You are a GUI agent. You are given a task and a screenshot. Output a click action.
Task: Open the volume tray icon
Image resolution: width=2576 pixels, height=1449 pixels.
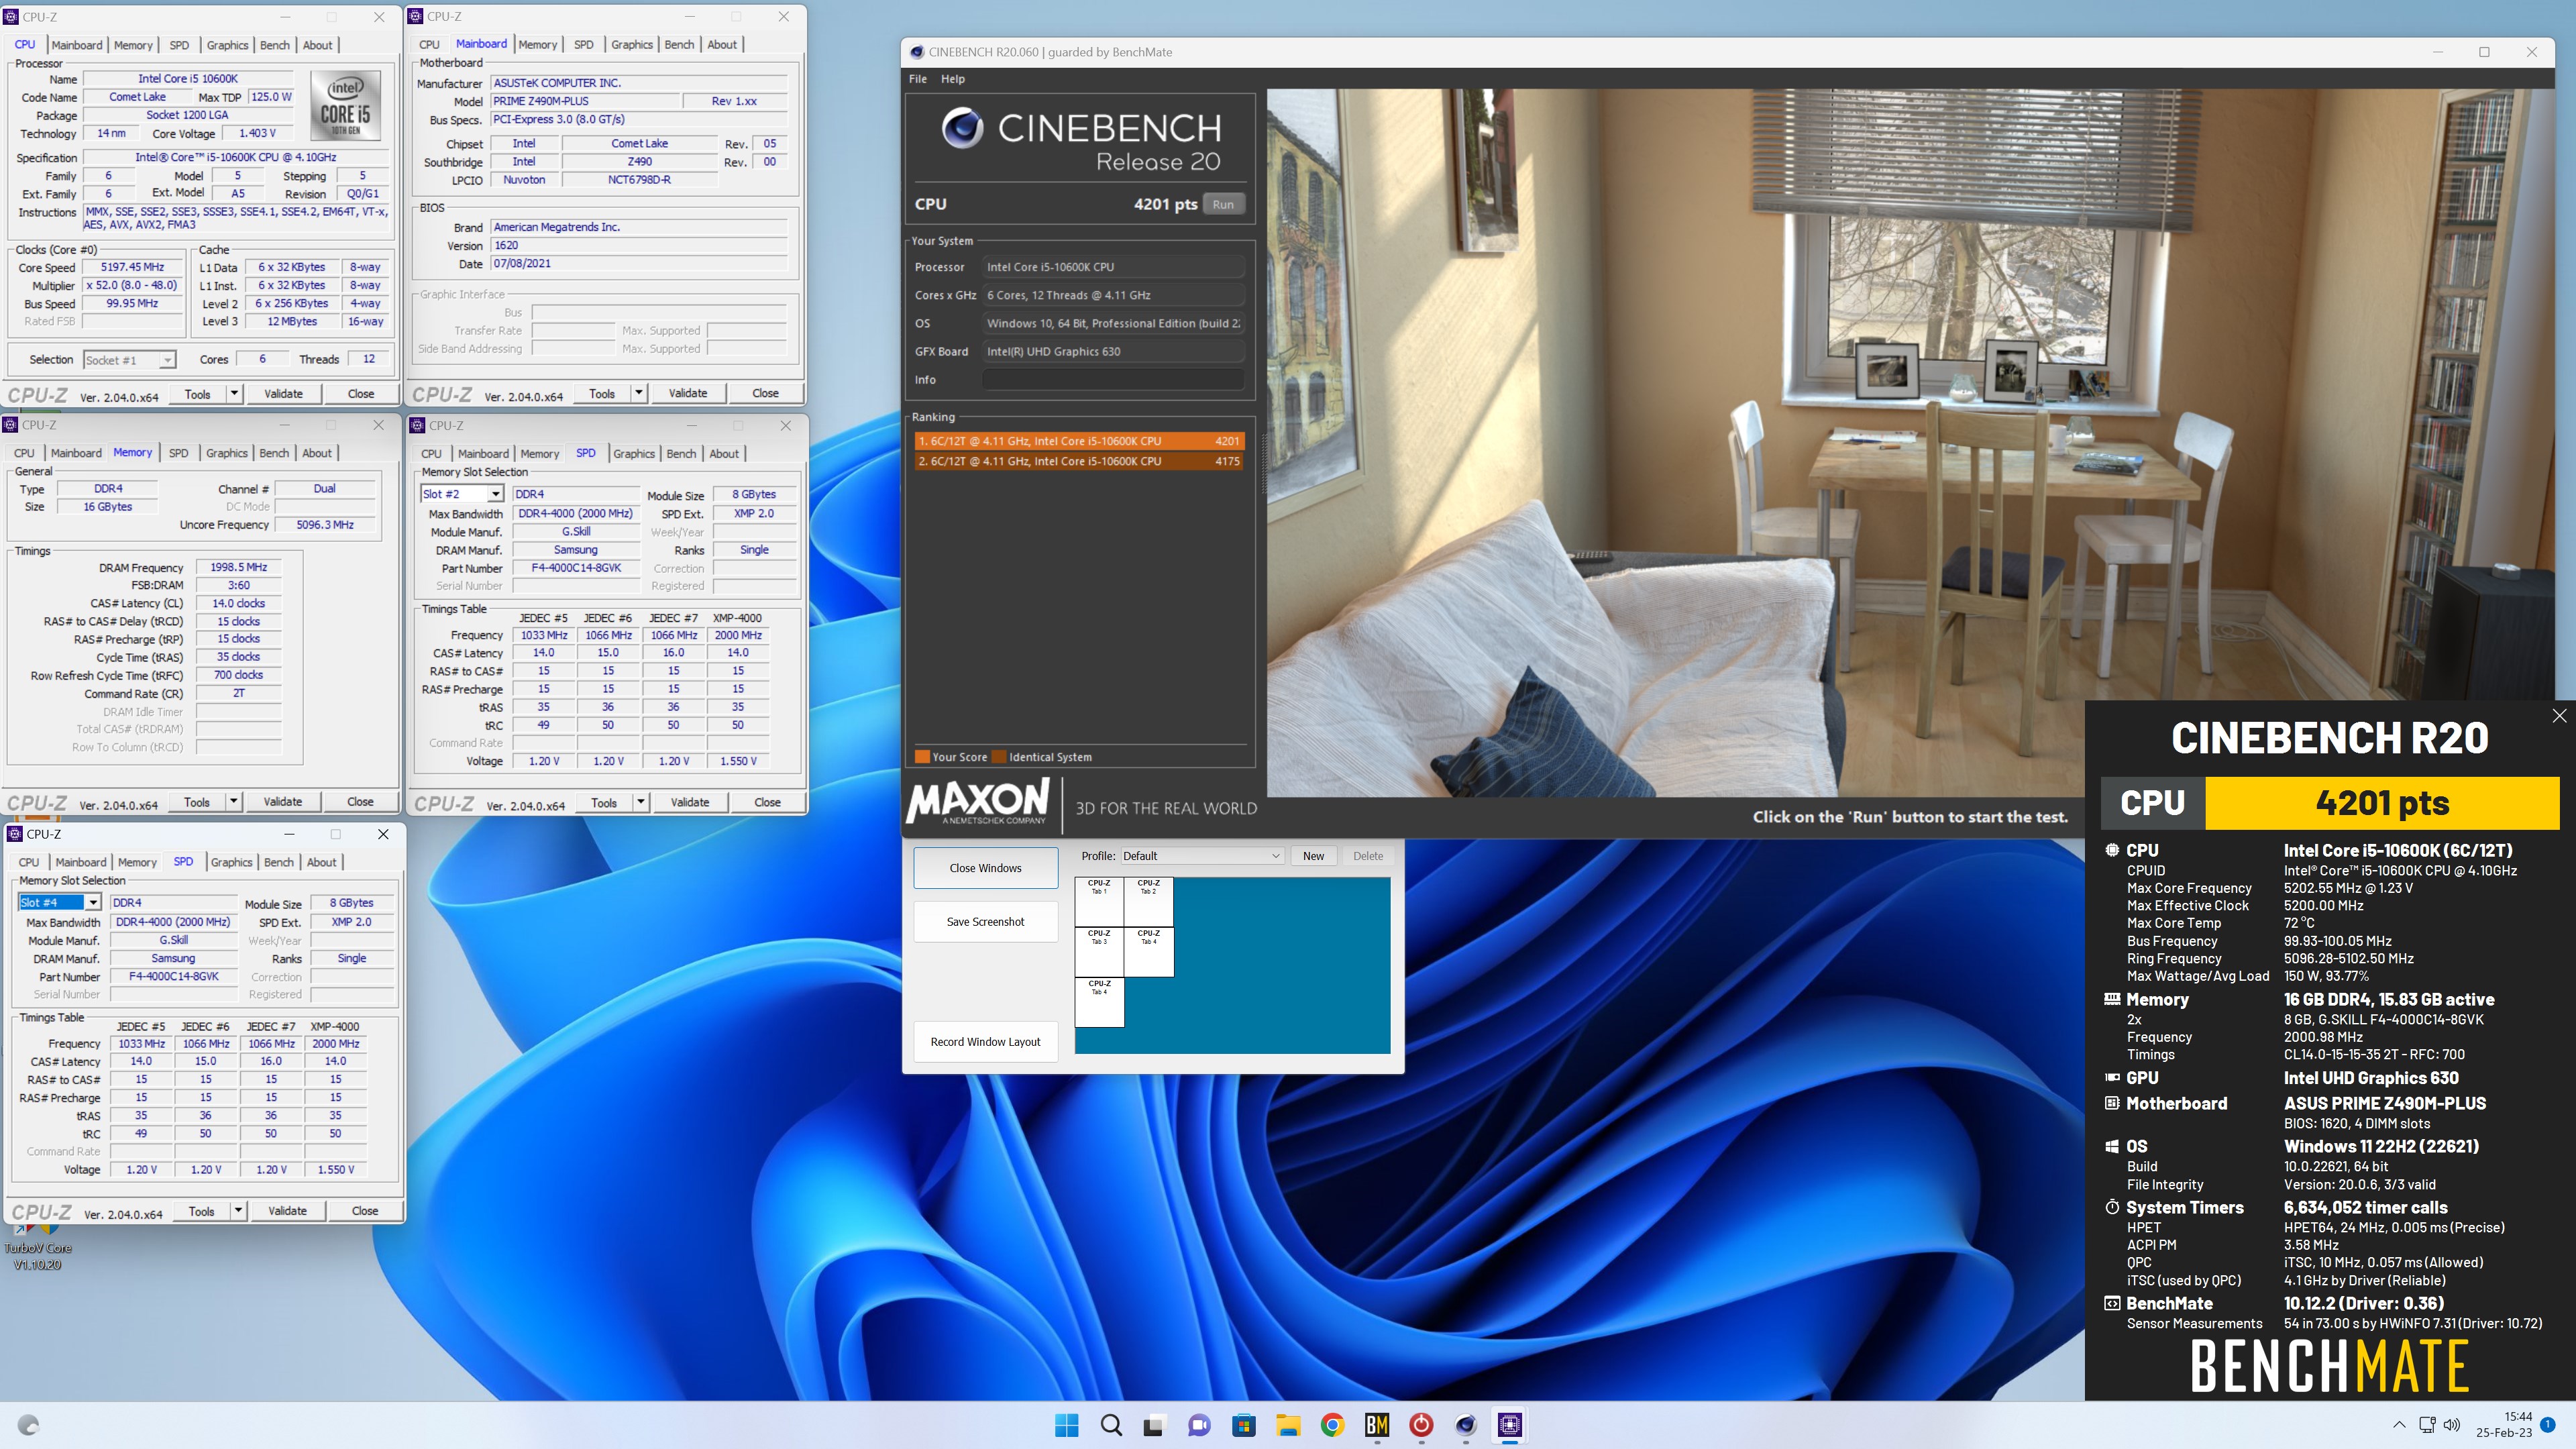click(x=2452, y=1425)
